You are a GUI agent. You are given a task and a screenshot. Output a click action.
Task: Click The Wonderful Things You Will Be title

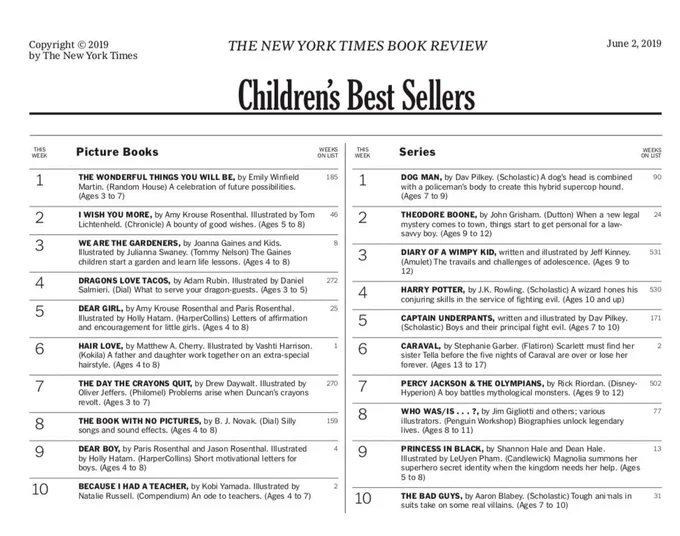[157, 177]
